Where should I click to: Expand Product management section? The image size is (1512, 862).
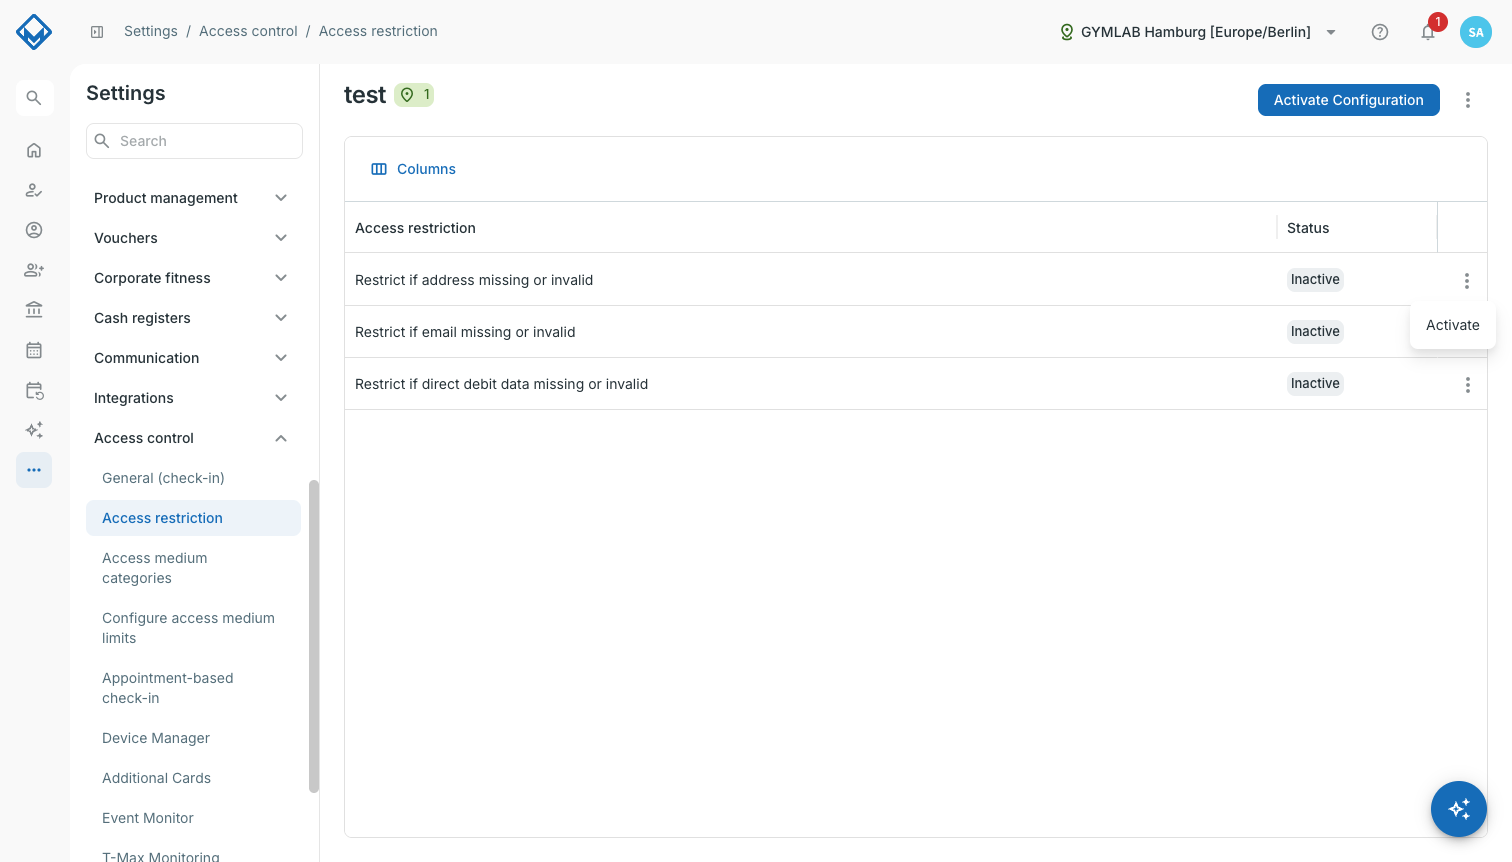point(190,198)
